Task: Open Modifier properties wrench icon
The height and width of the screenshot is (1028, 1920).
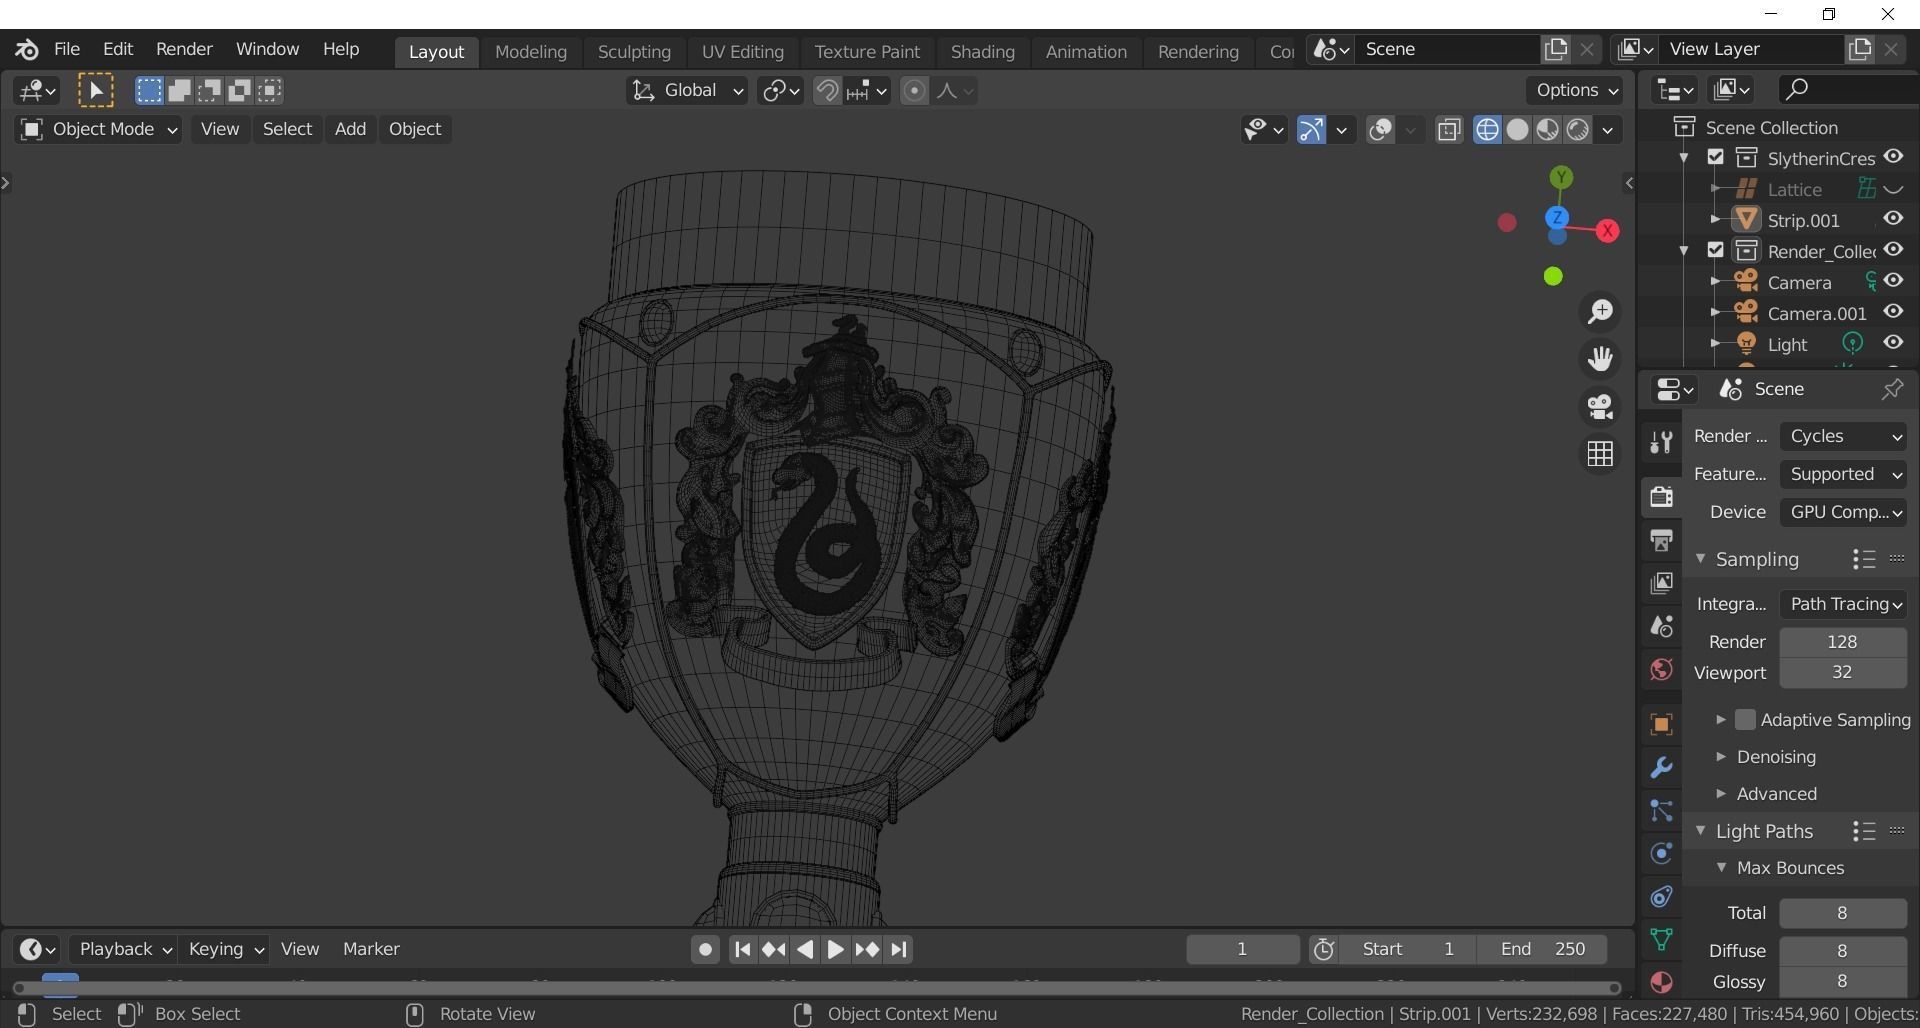Action: 1661,768
